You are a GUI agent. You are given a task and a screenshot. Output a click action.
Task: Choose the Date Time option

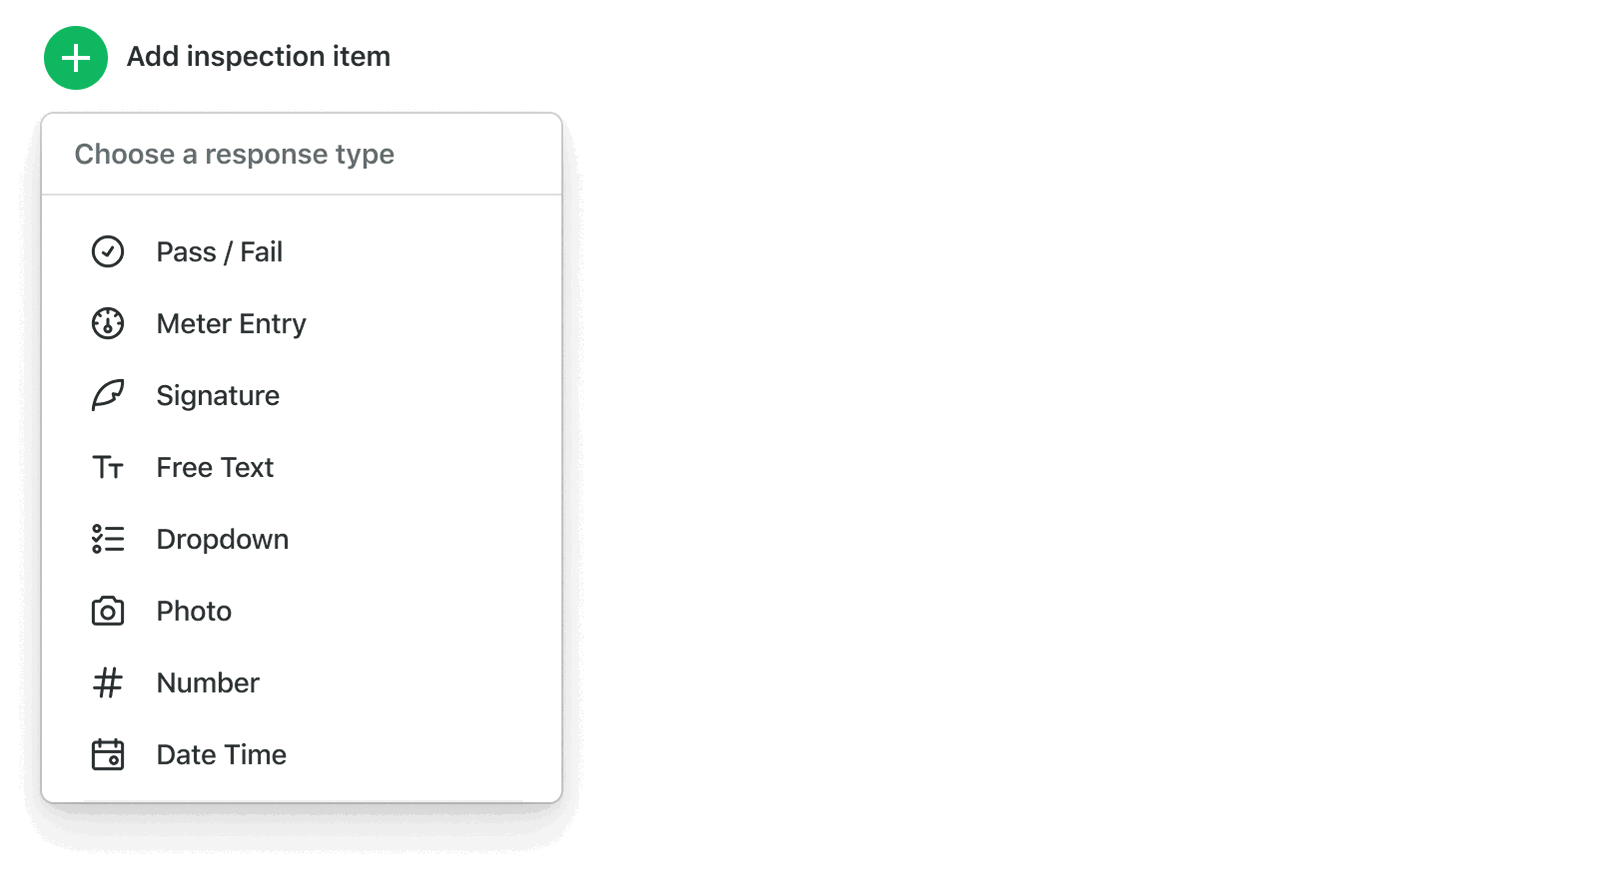point(302,755)
